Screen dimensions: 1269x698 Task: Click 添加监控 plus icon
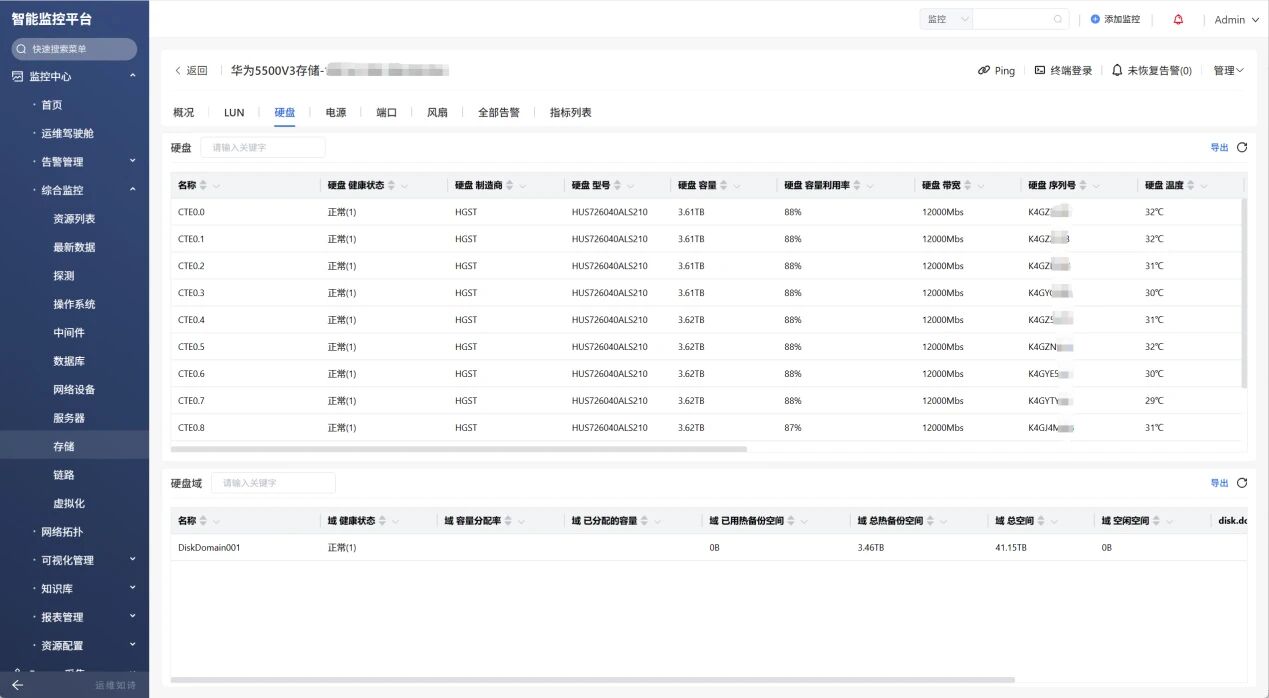click(x=1095, y=19)
